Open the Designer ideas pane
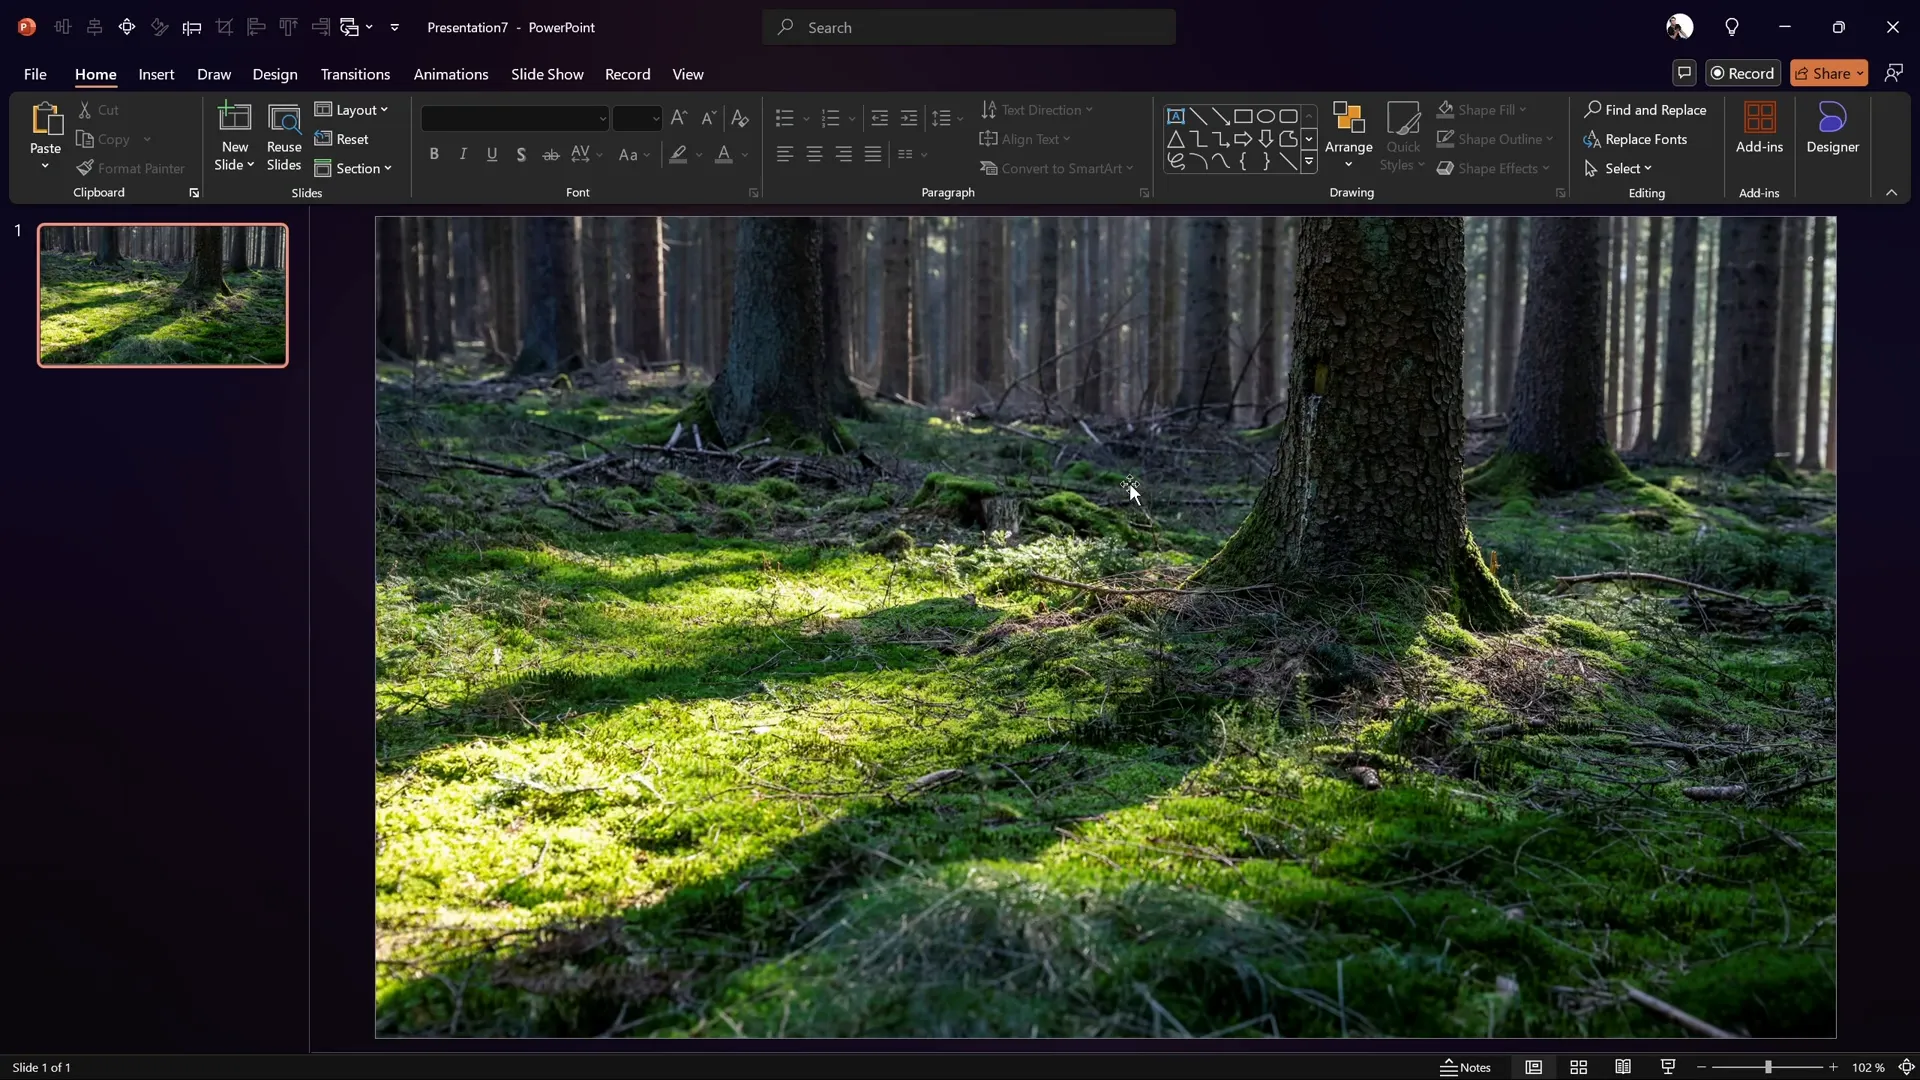The width and height of the screenshot is (1920, 1080). coord(1832,129)
